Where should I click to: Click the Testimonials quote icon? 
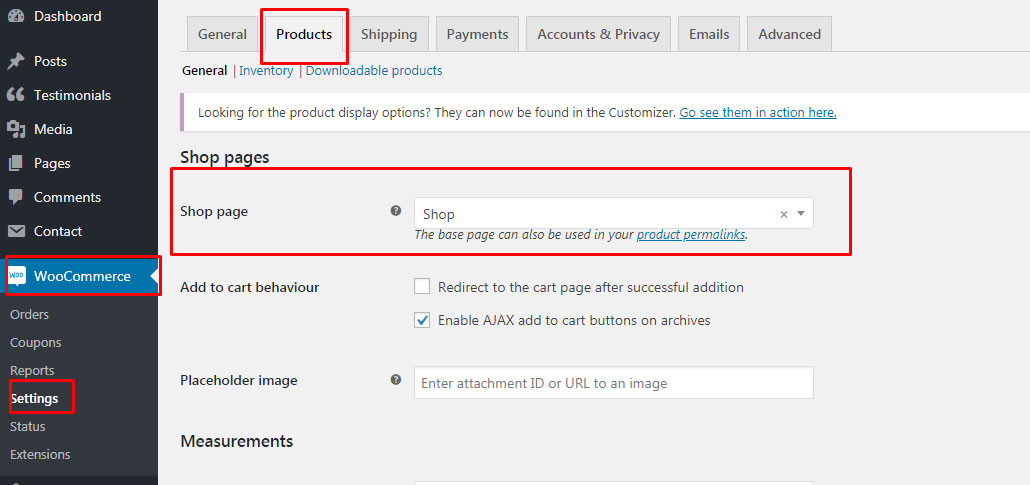[16, 95]
